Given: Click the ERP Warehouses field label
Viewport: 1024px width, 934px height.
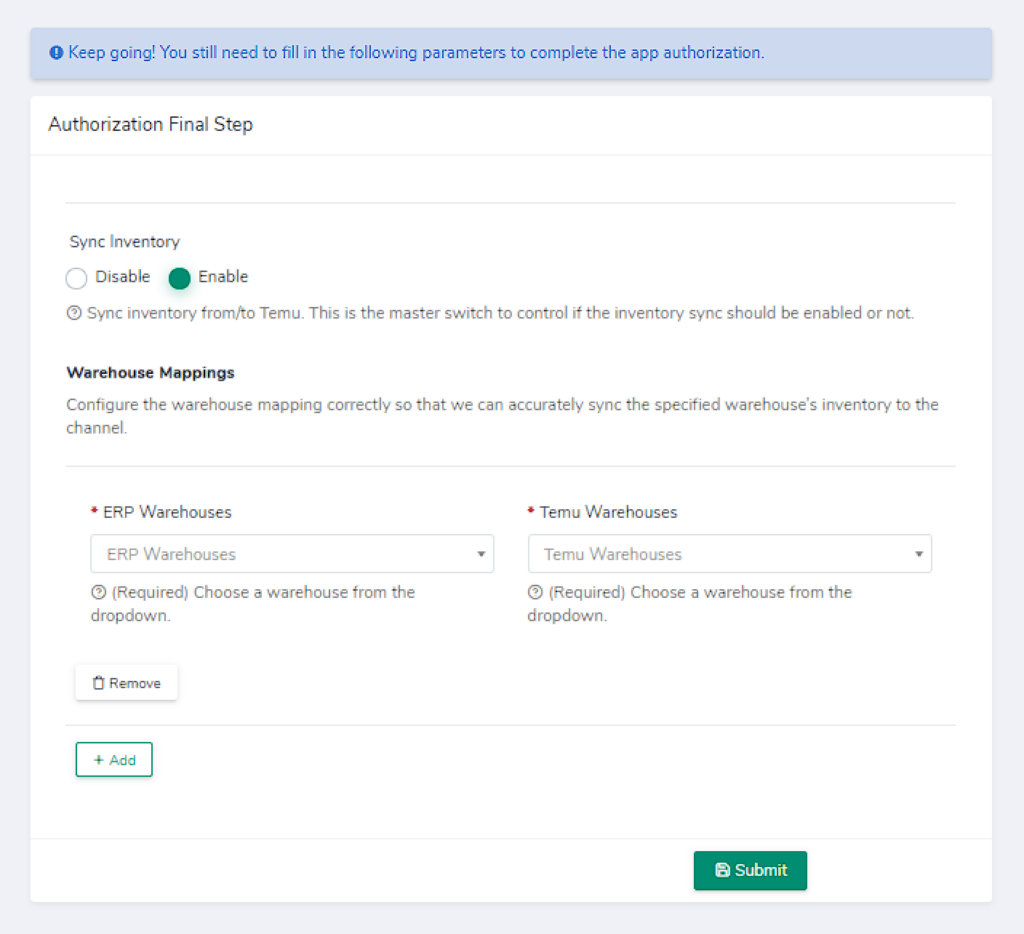Looking at the screenshot, I should [167, 512].
